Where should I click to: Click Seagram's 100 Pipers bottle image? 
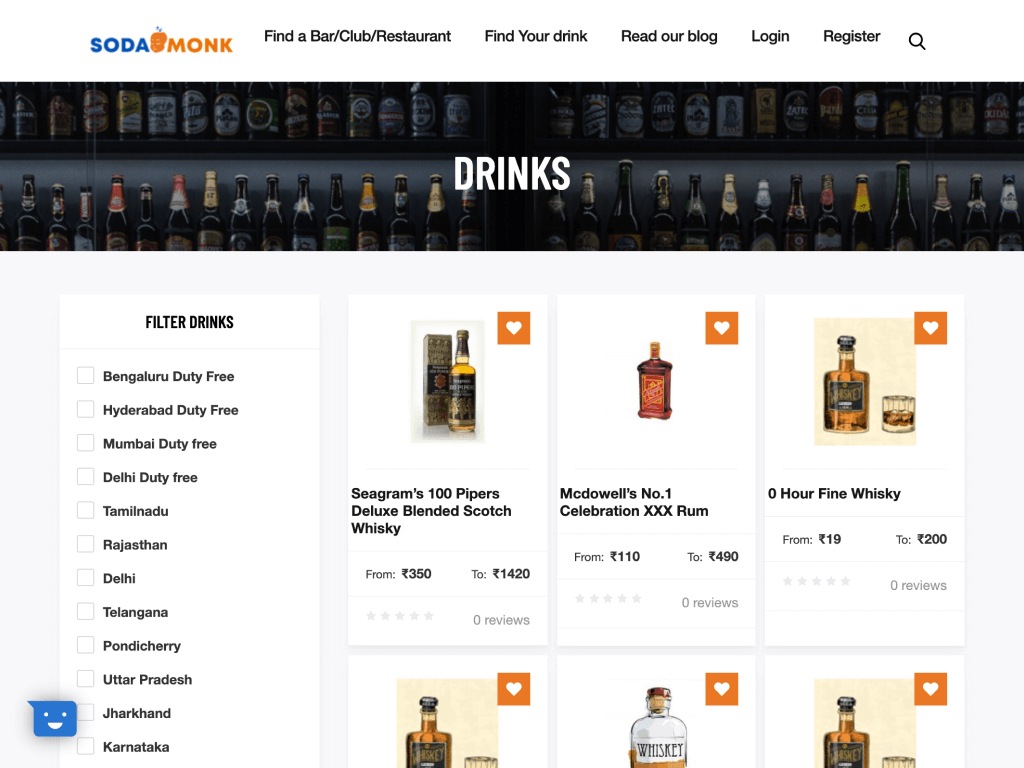pyautogui.click(x=448, y=381)
